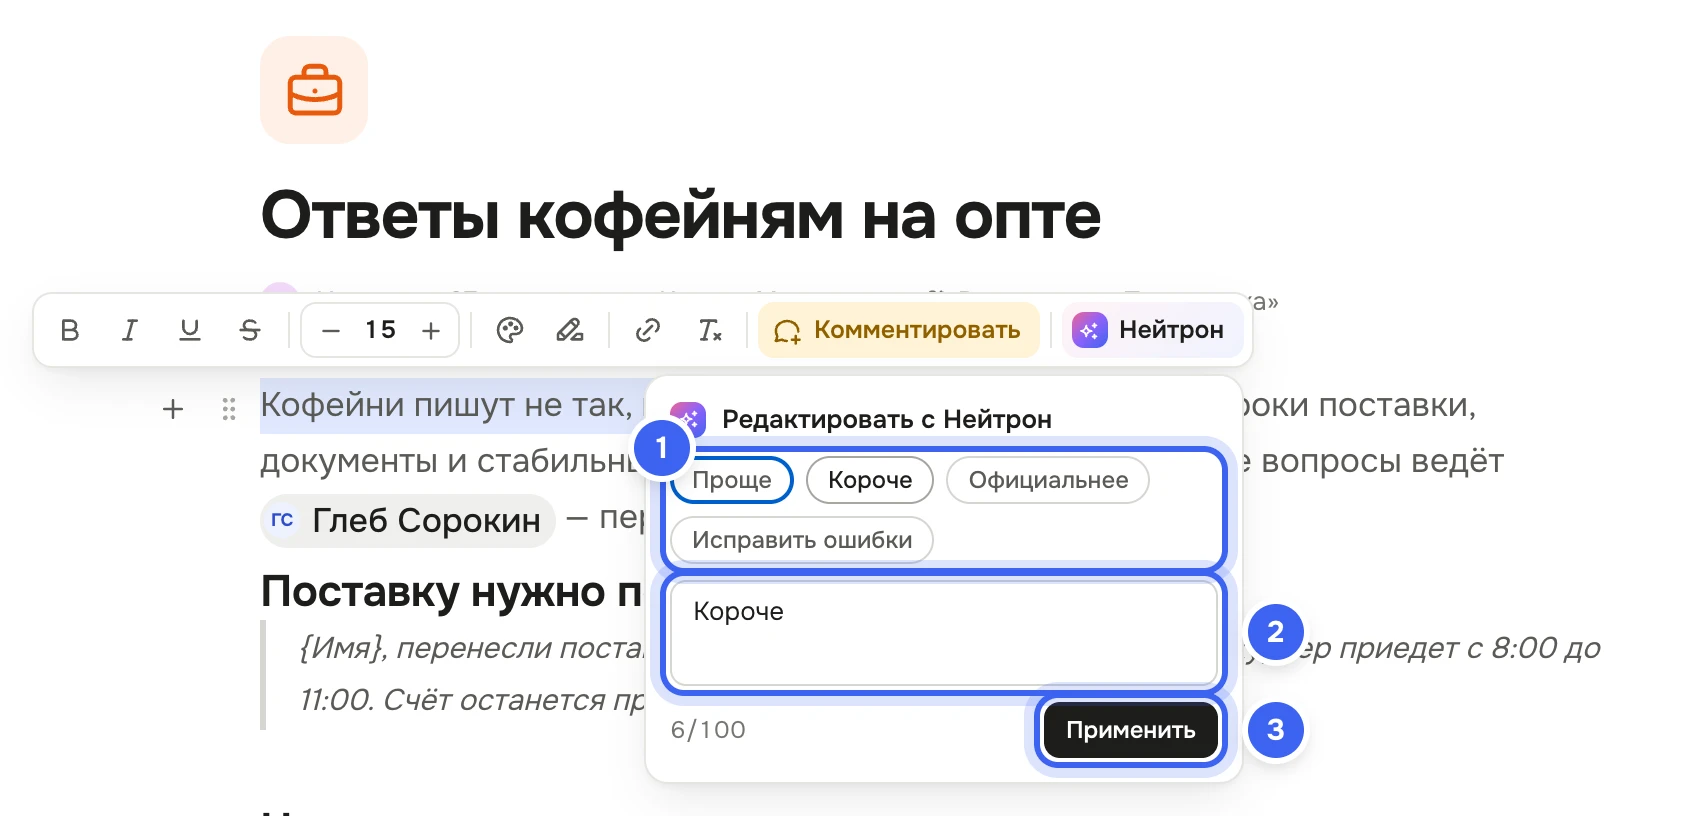
Task: Click the title Ответы кофейням на опте
Action: tap(681, 215)
